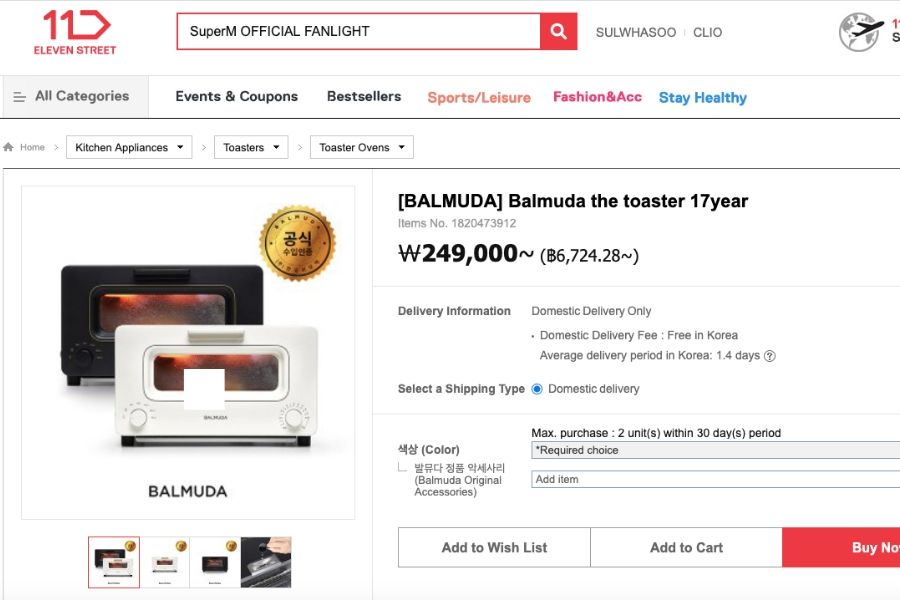The height and width of the screenshot is (600, 900).
Task: Click the Add to Wish List button
Action: [494, 548]
